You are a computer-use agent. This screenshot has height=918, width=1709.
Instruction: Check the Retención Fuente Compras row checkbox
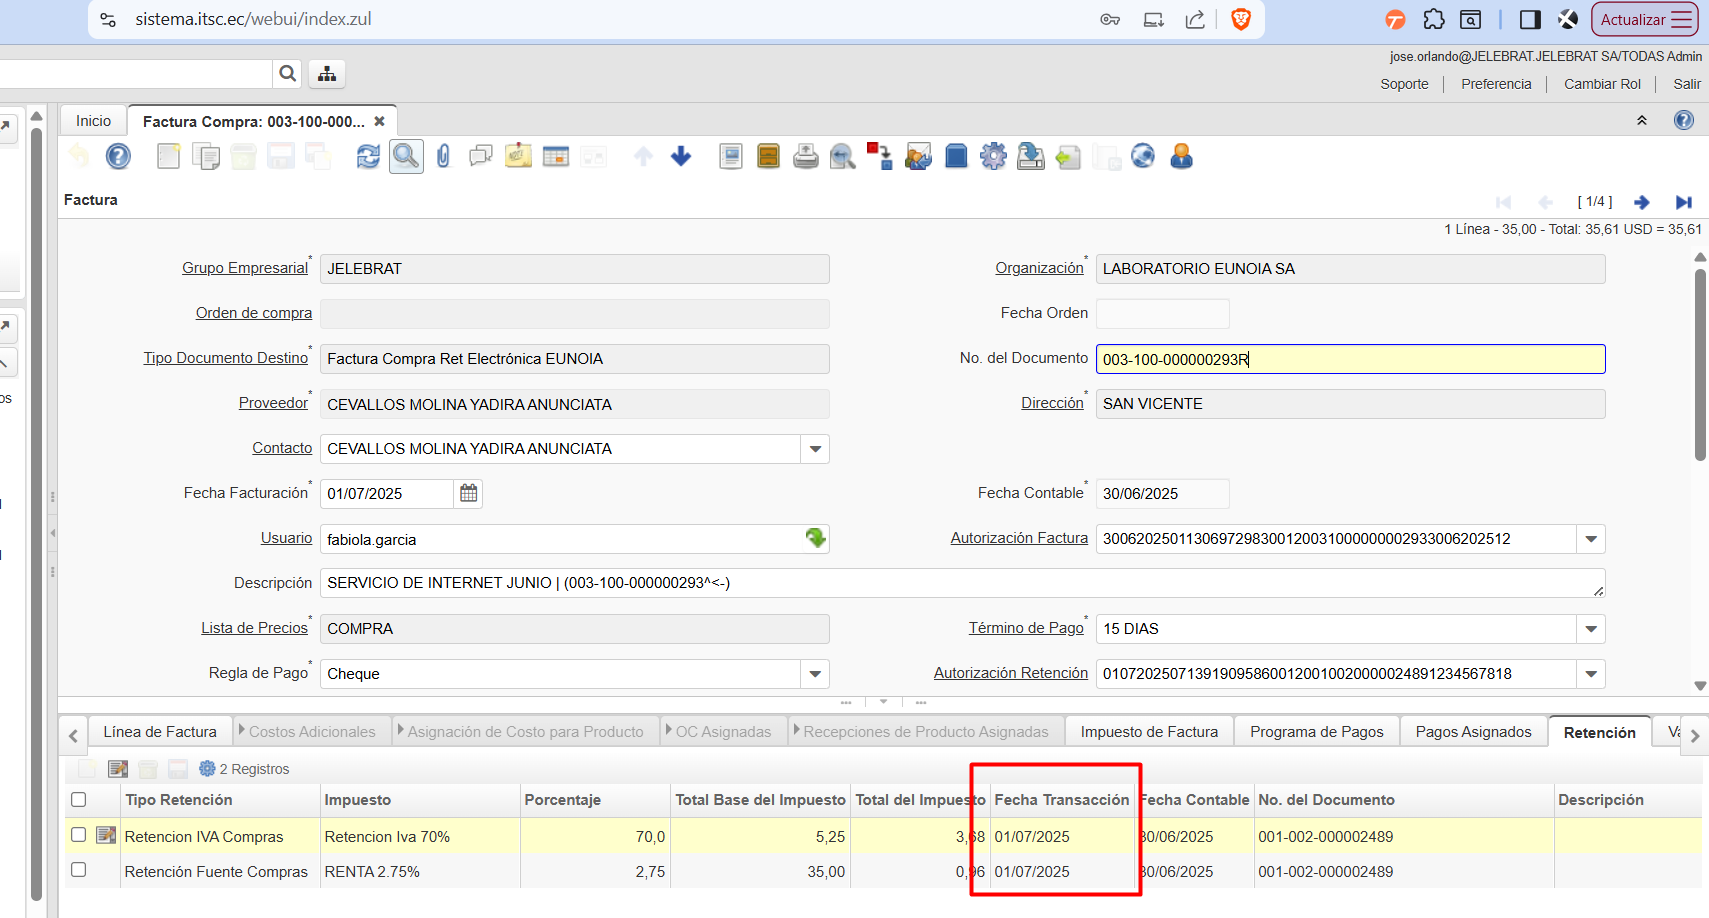79,870
